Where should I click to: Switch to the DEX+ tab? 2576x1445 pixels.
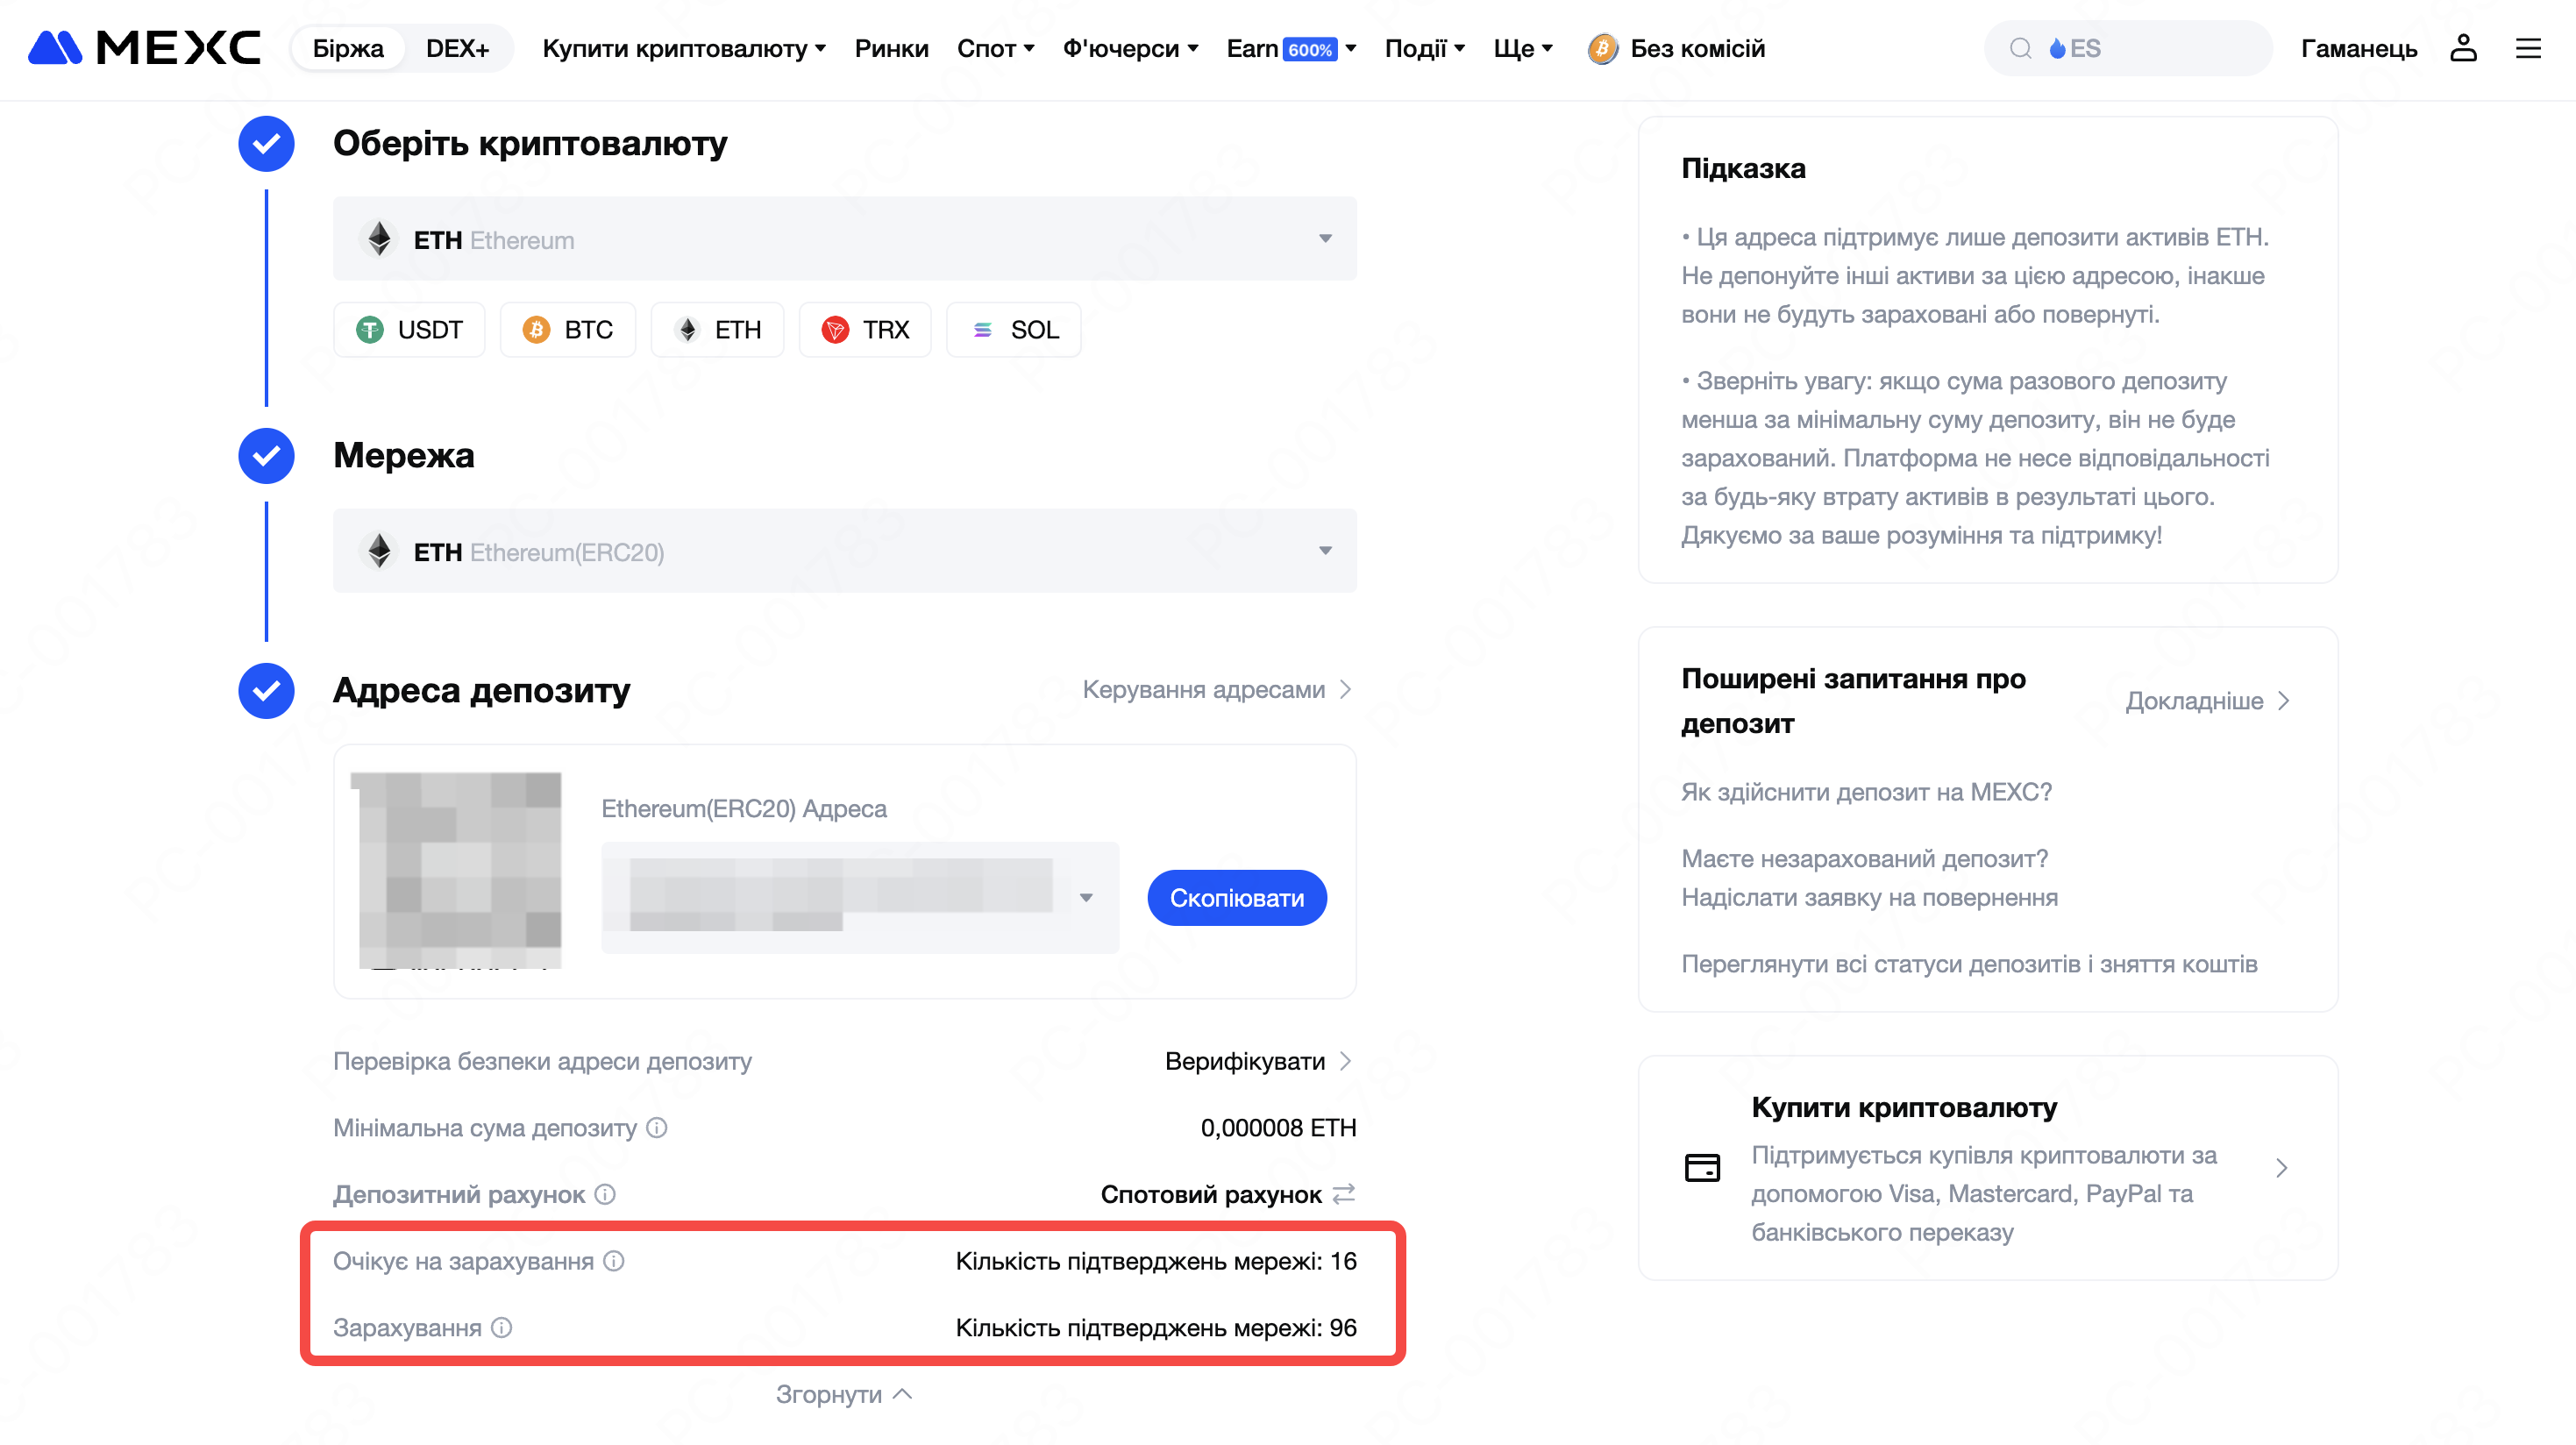pyautogui.click(x=457, y=48)
